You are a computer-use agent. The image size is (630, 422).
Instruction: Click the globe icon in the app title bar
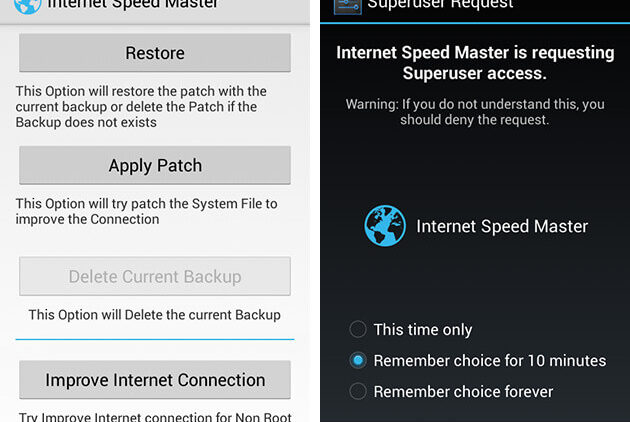pyautogui.click(x=28, y=4)
